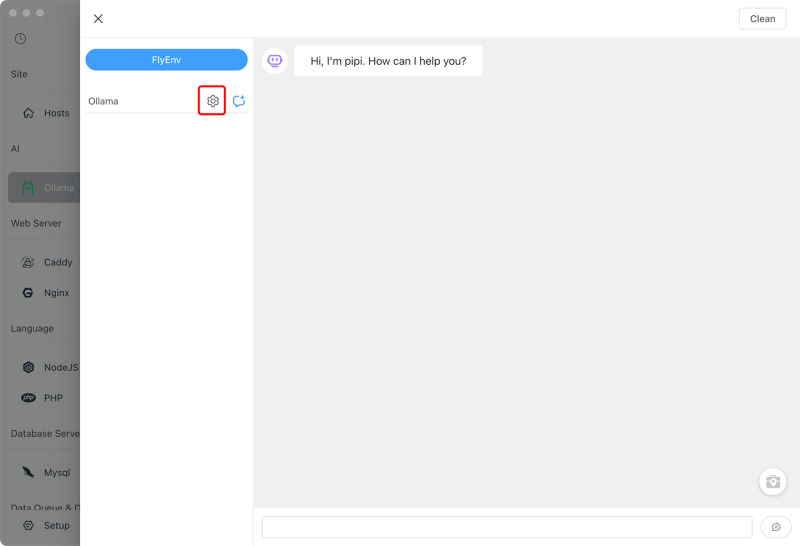The image size is (800, 546).
Task: Click the Nginx G logo icon
Action: pos(28,293)
